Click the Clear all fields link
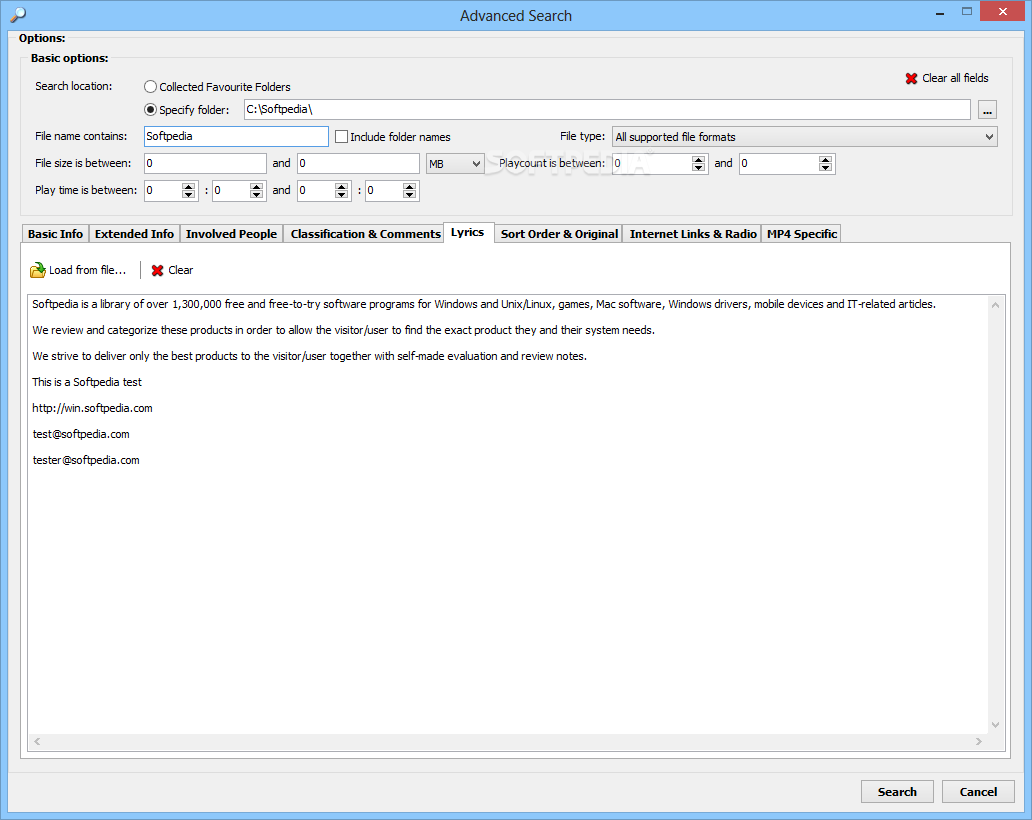 955,78
